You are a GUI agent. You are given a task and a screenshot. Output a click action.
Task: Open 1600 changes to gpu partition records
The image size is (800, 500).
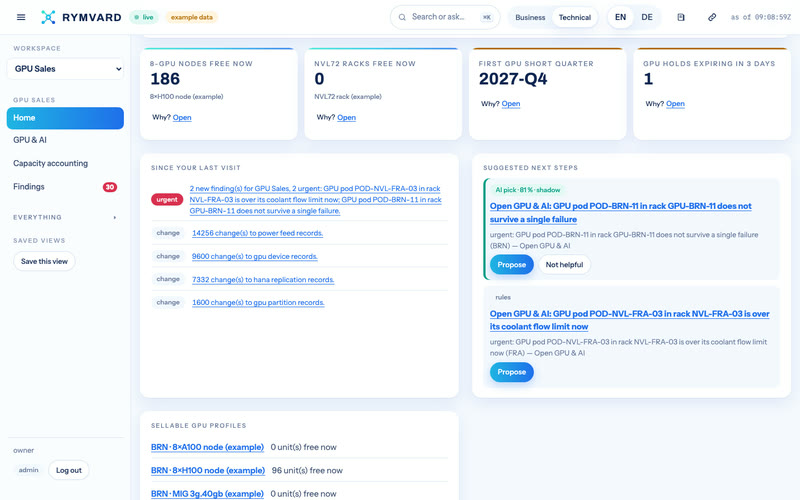pos(258,303)
